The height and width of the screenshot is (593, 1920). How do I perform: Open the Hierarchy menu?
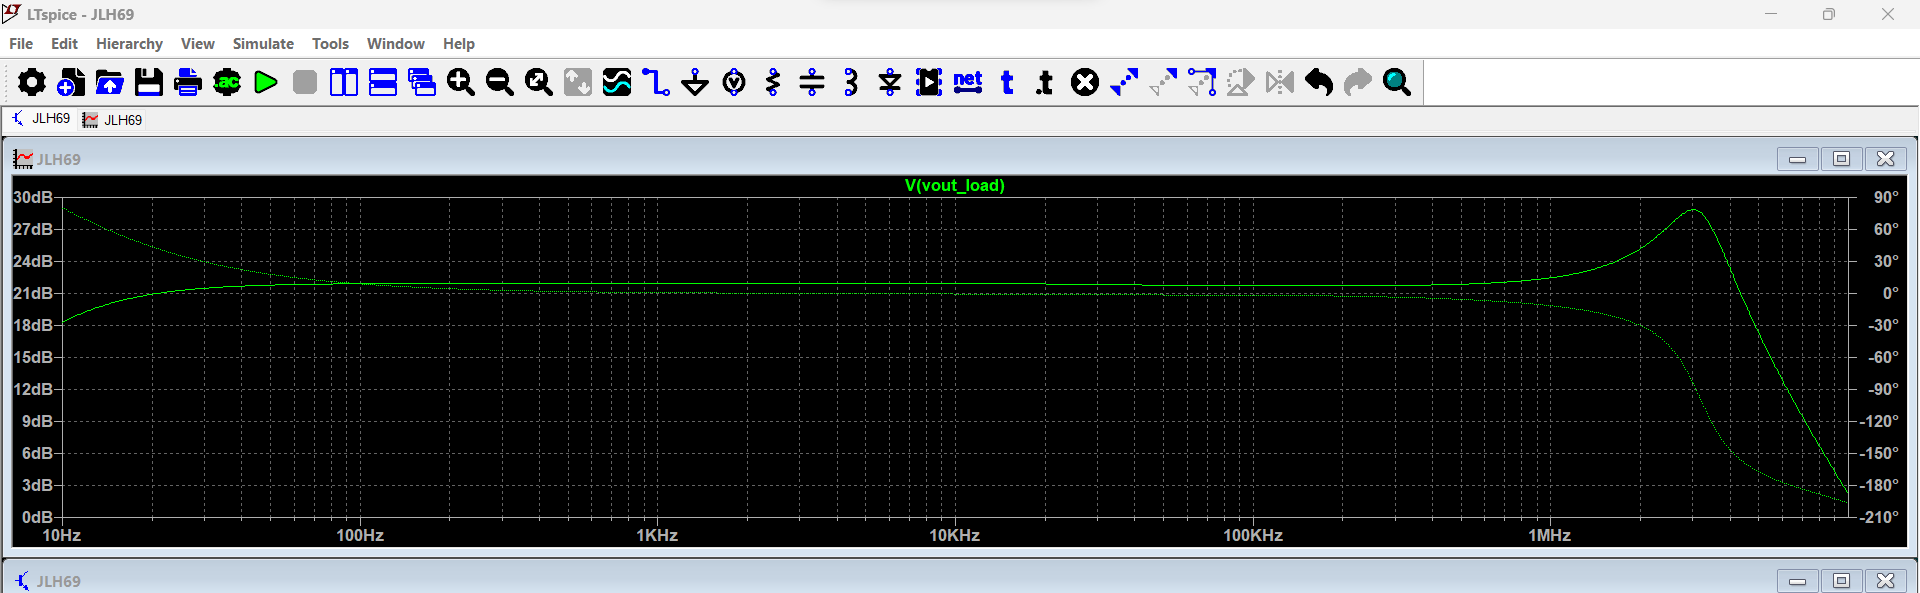(x=129, y=44)
